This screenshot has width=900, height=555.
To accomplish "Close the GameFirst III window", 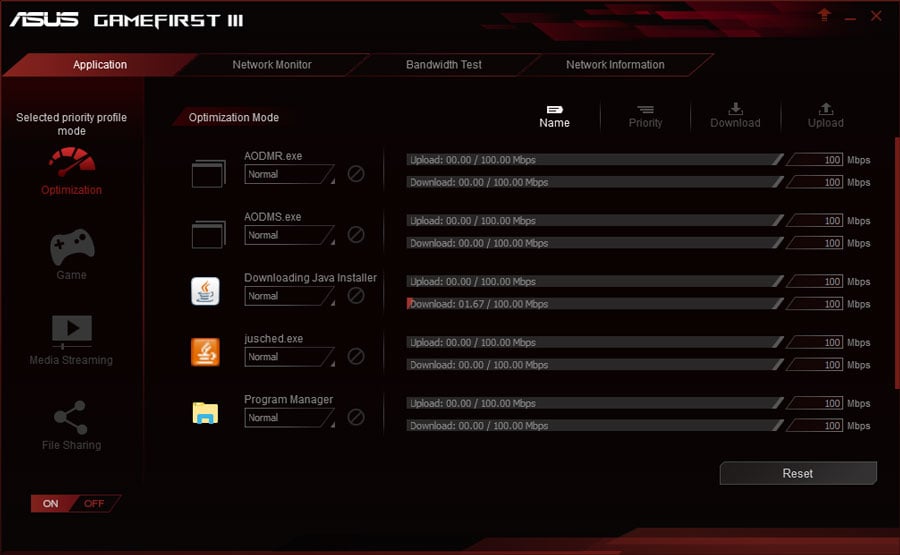I will (876, 15).
